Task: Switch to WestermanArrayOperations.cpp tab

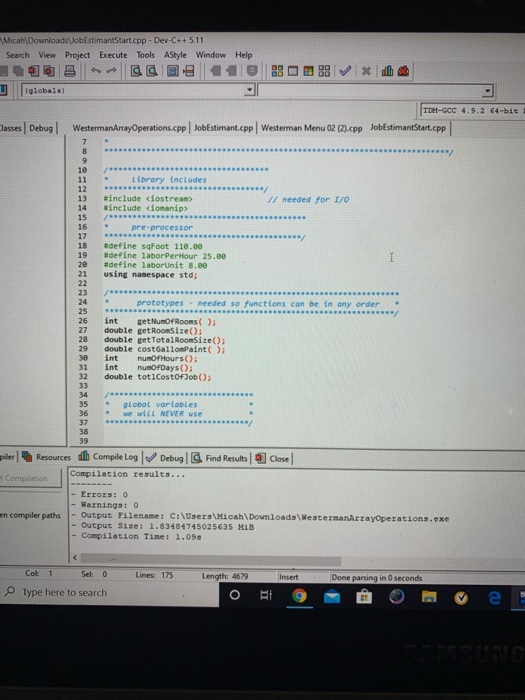Action: (x=129, y=128)
